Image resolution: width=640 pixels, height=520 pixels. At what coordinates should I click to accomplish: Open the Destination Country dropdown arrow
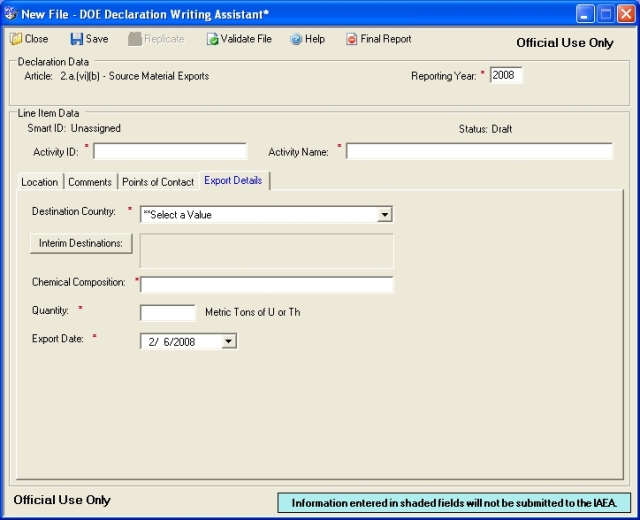tap(384, 214)
